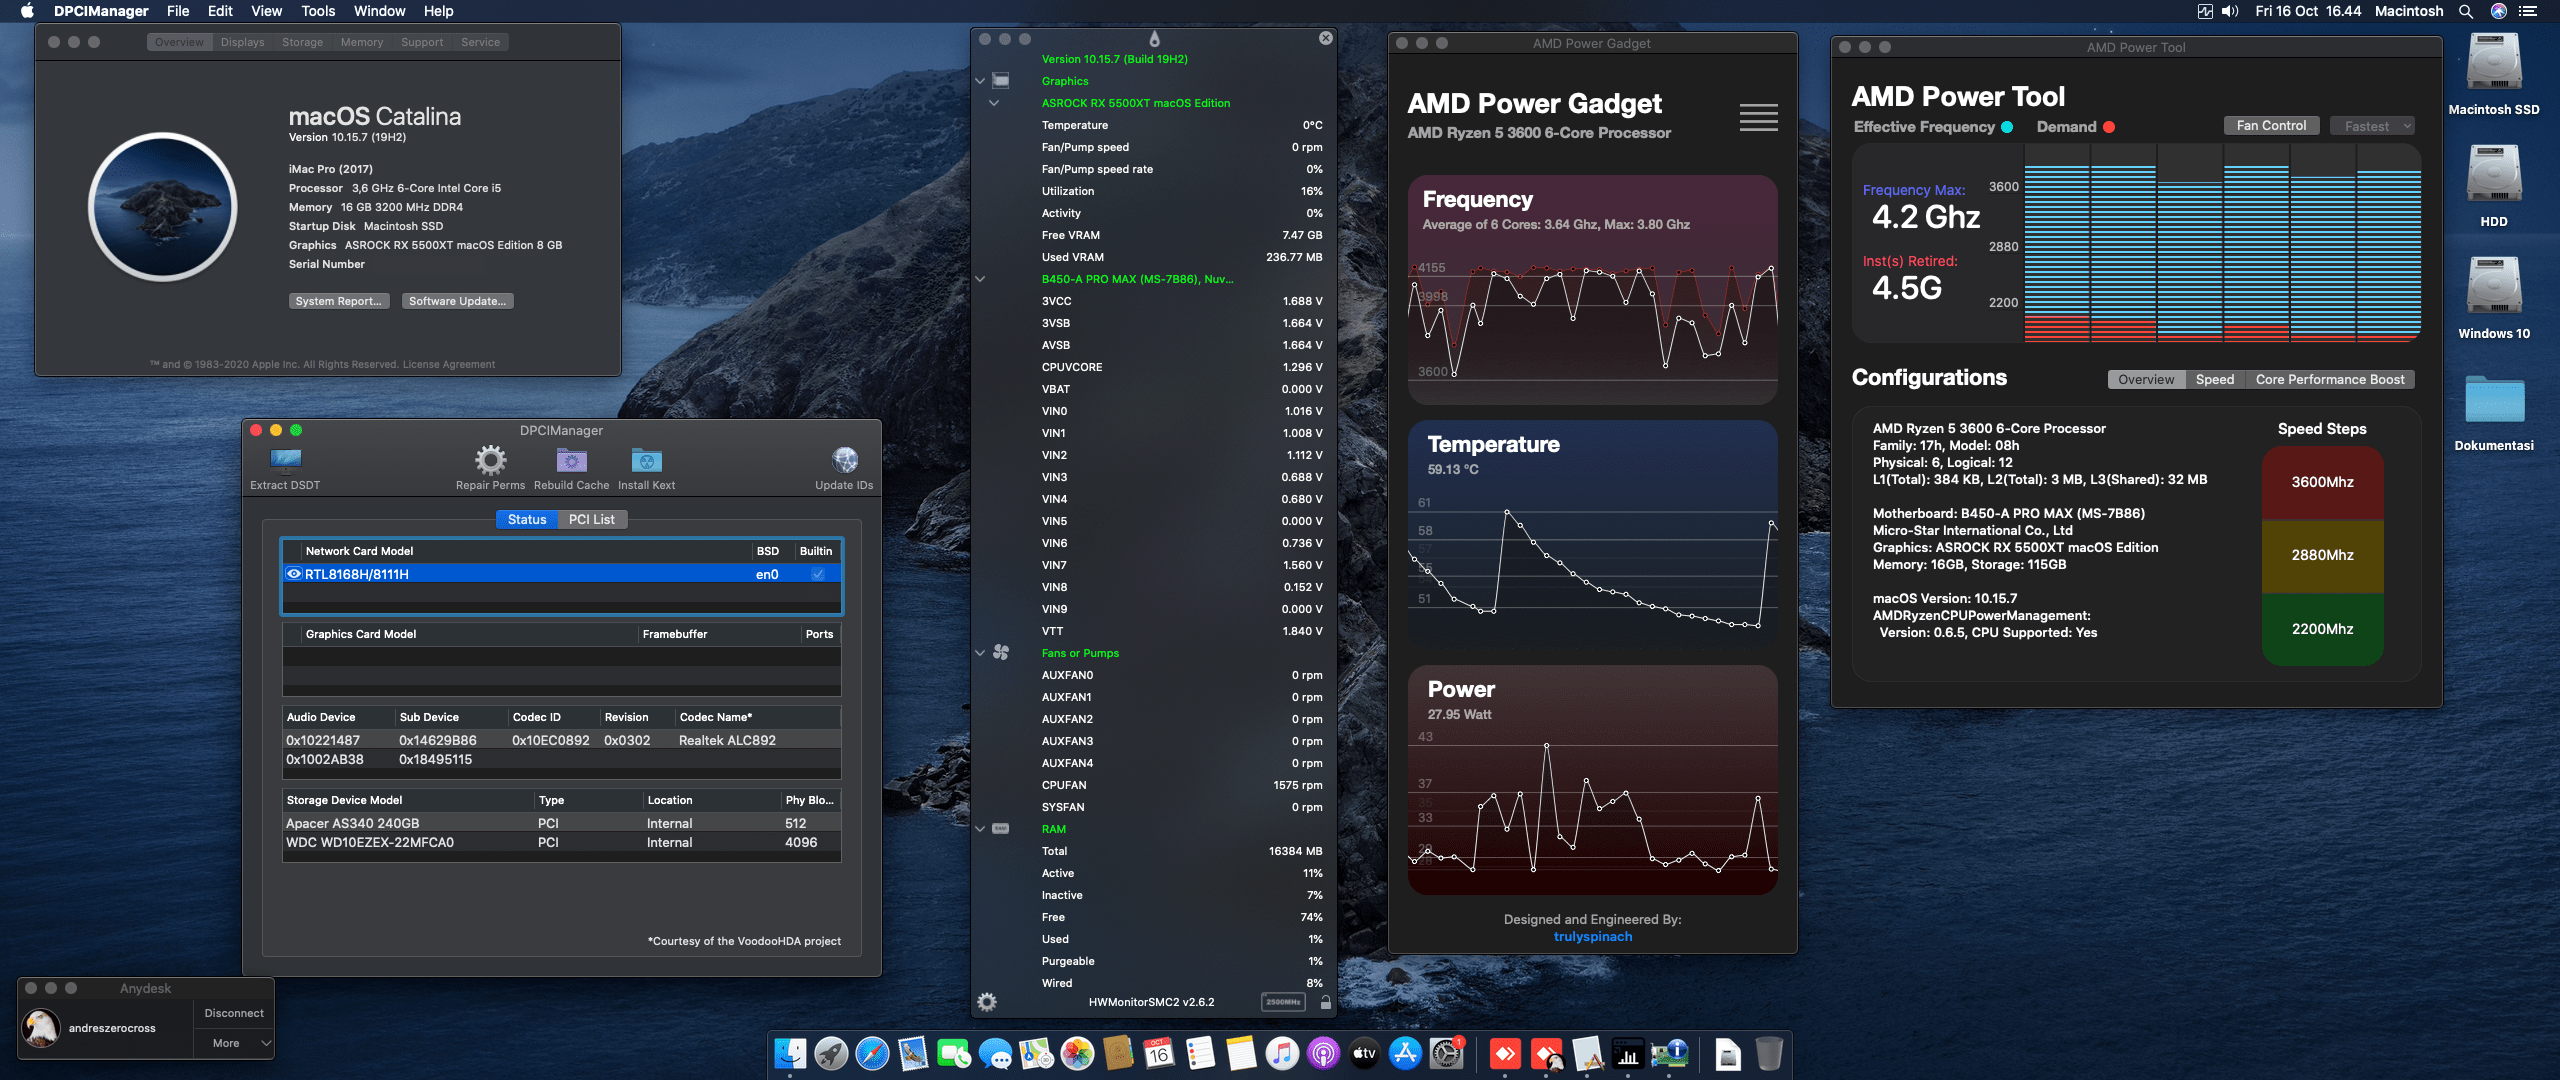Image resolution: width=2560 pixels, height=1080 pixels.
Task: Click the Update IDs globe icon
Action: [844, 460]
